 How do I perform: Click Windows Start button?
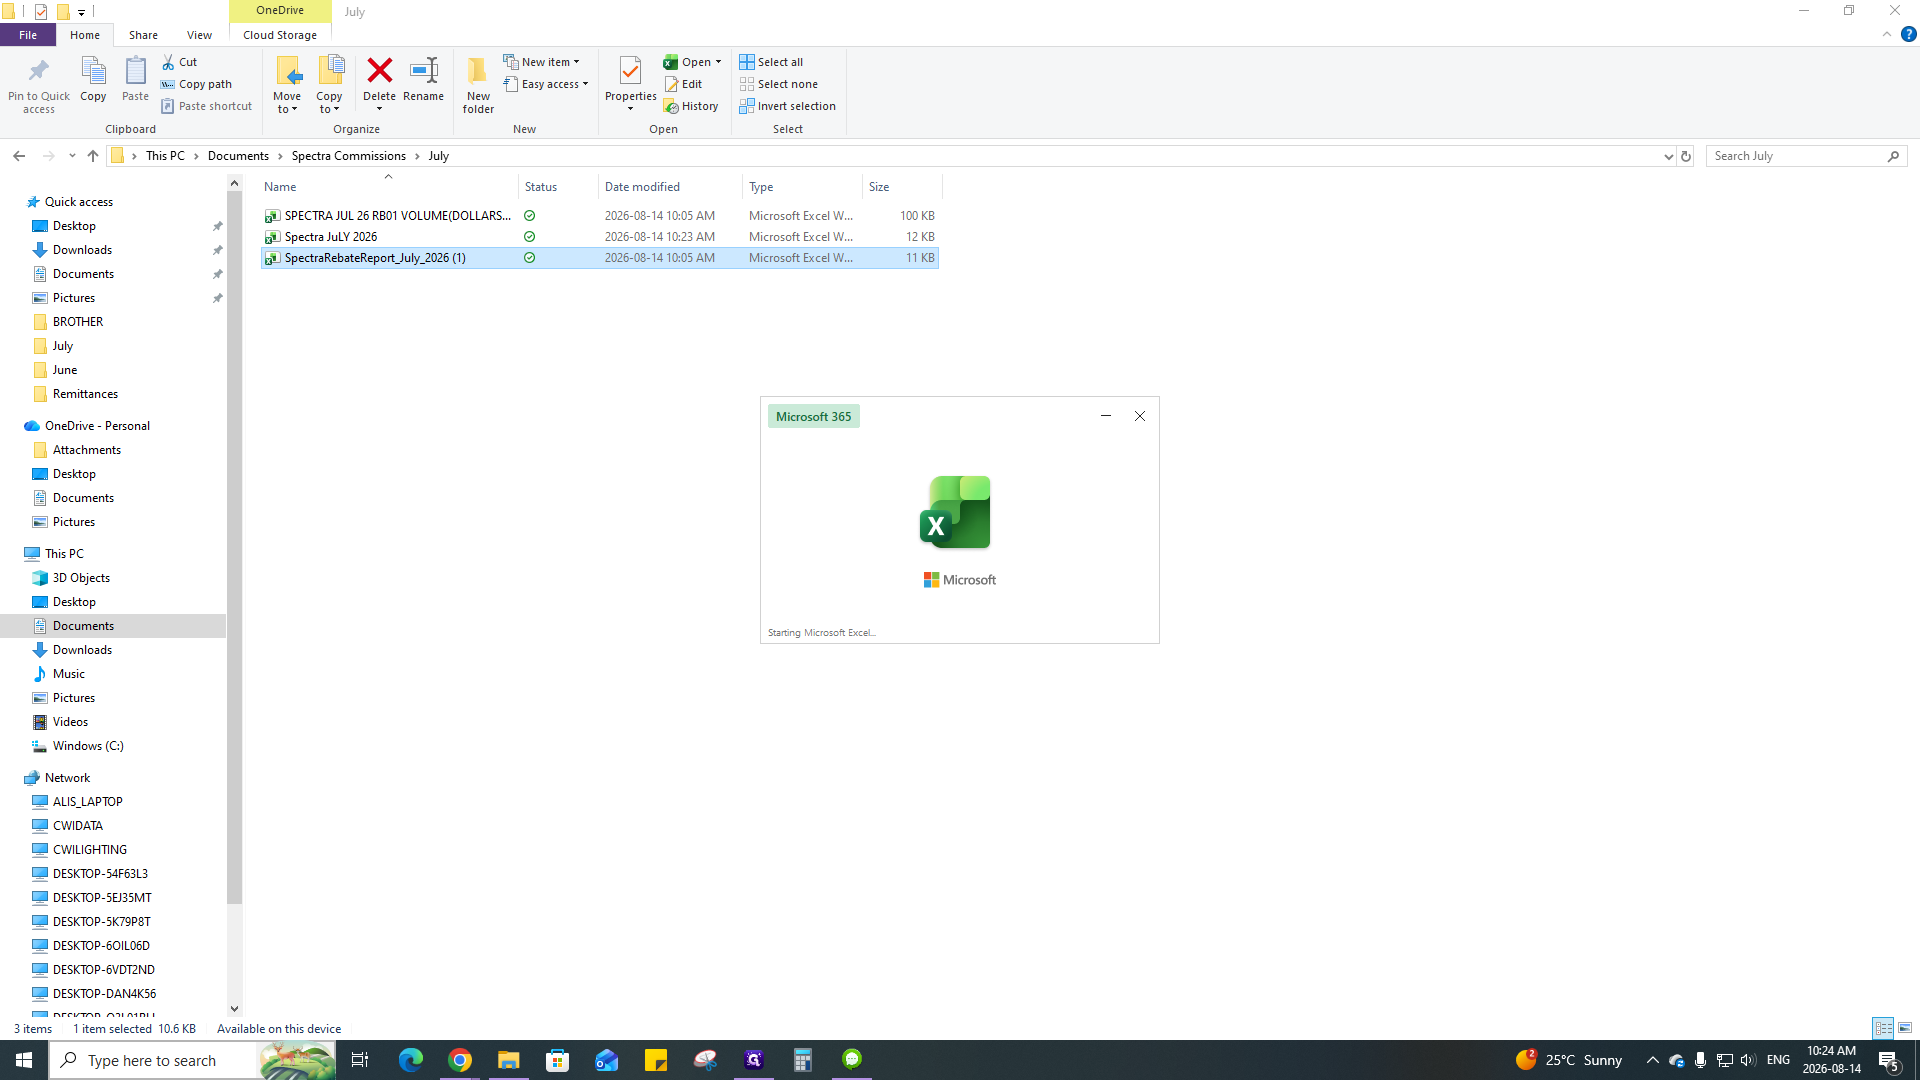(24, 1060)
